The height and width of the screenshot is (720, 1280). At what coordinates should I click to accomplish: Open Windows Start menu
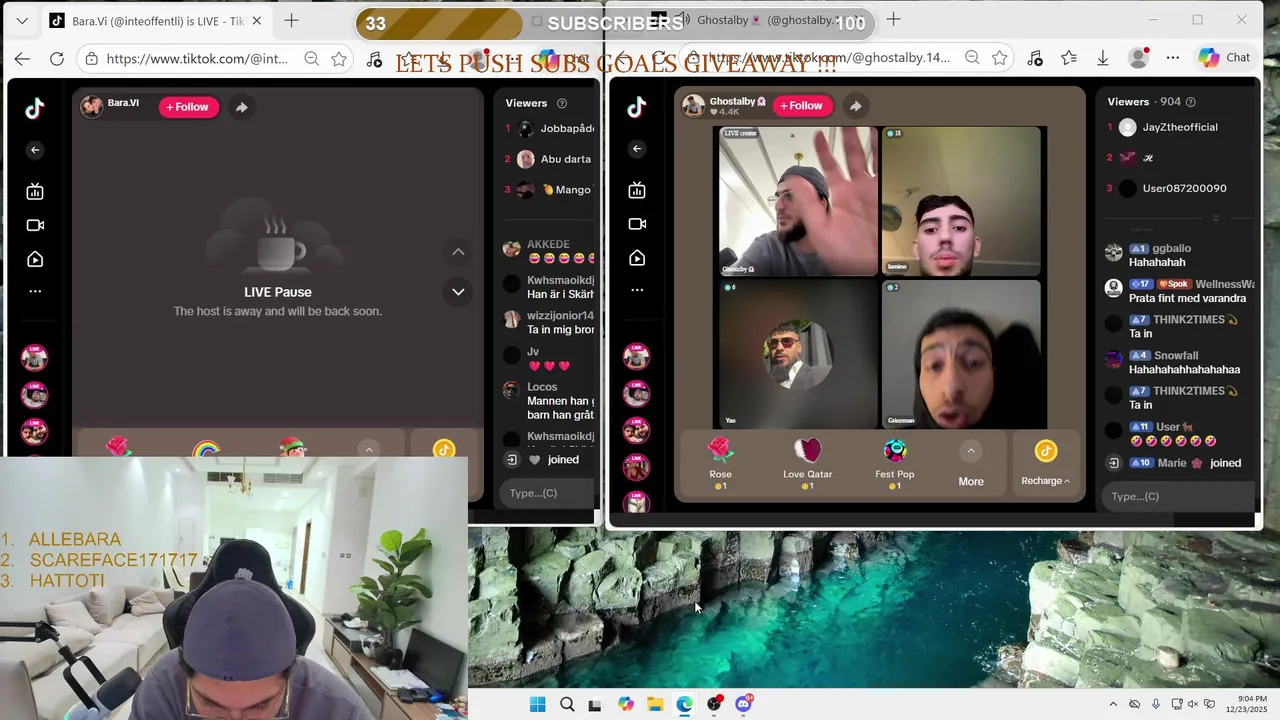pos(538,704)
